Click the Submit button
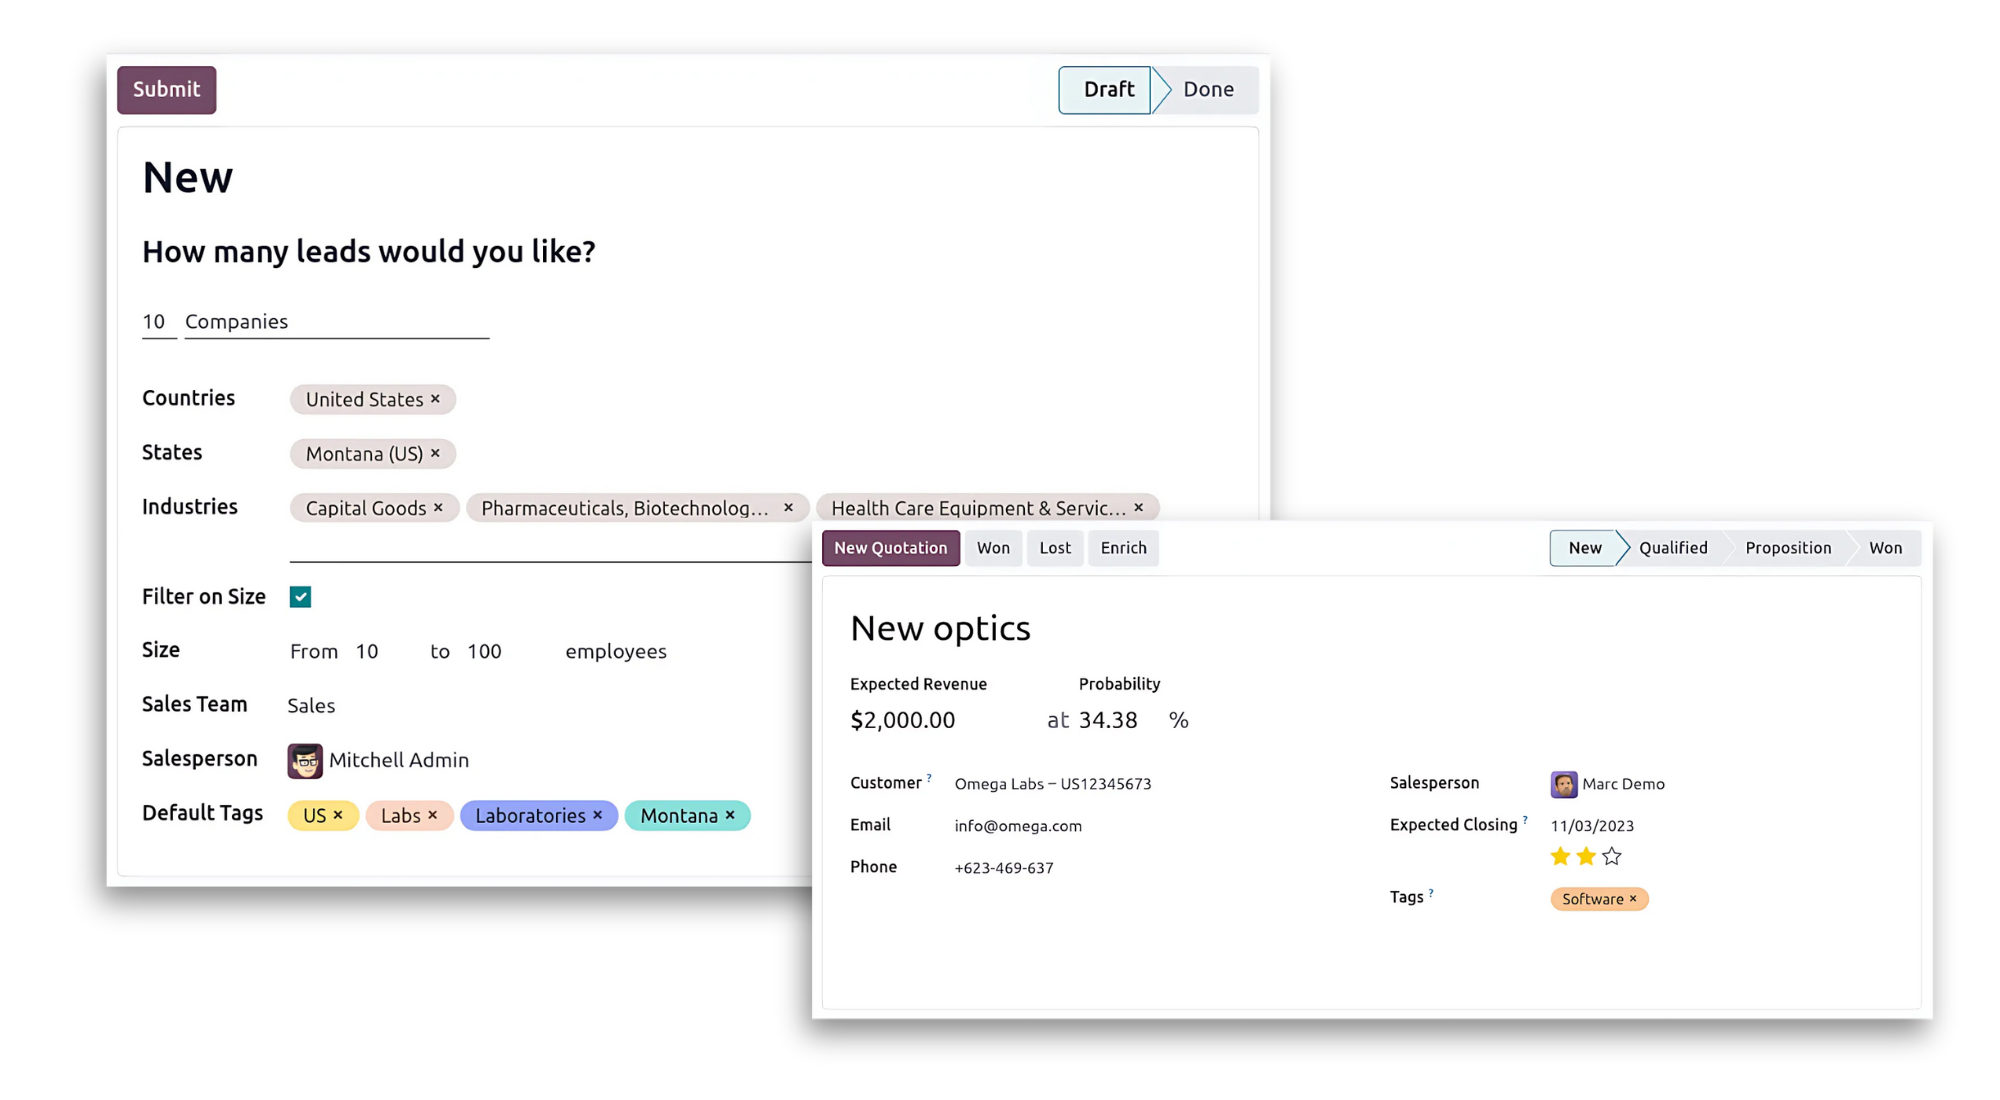 pyautogui.click(x=166, y=90)
